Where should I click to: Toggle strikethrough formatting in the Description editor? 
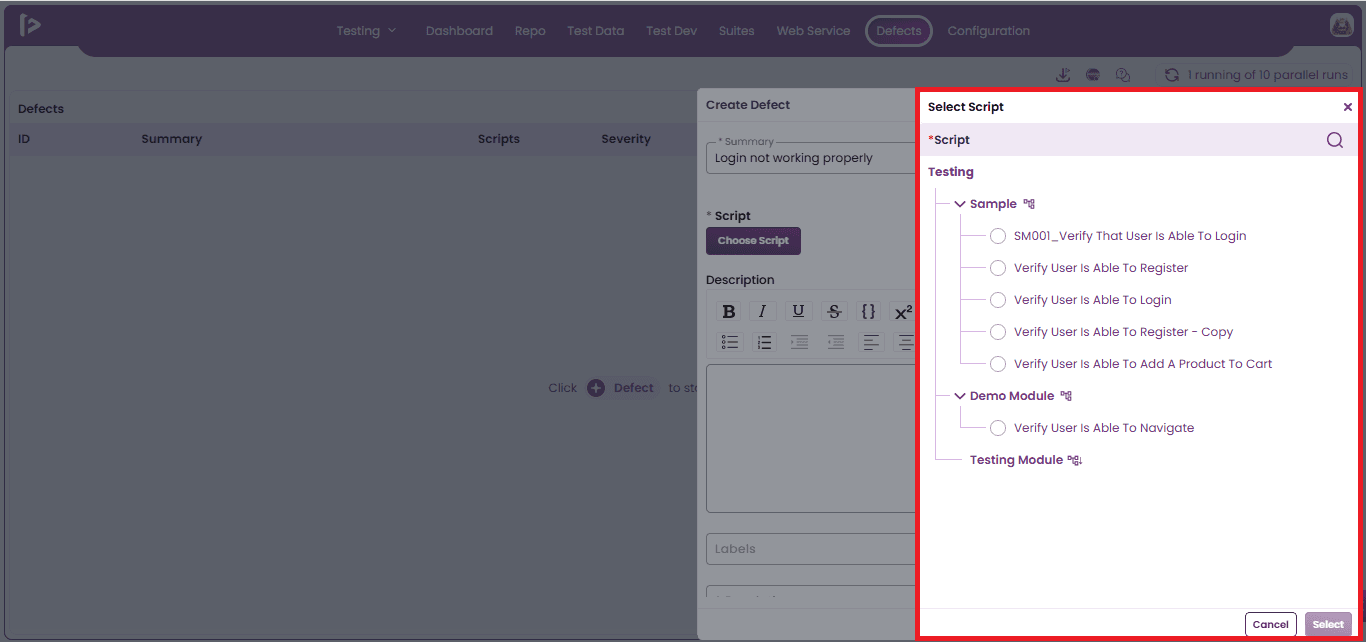(x=834, y=312)
